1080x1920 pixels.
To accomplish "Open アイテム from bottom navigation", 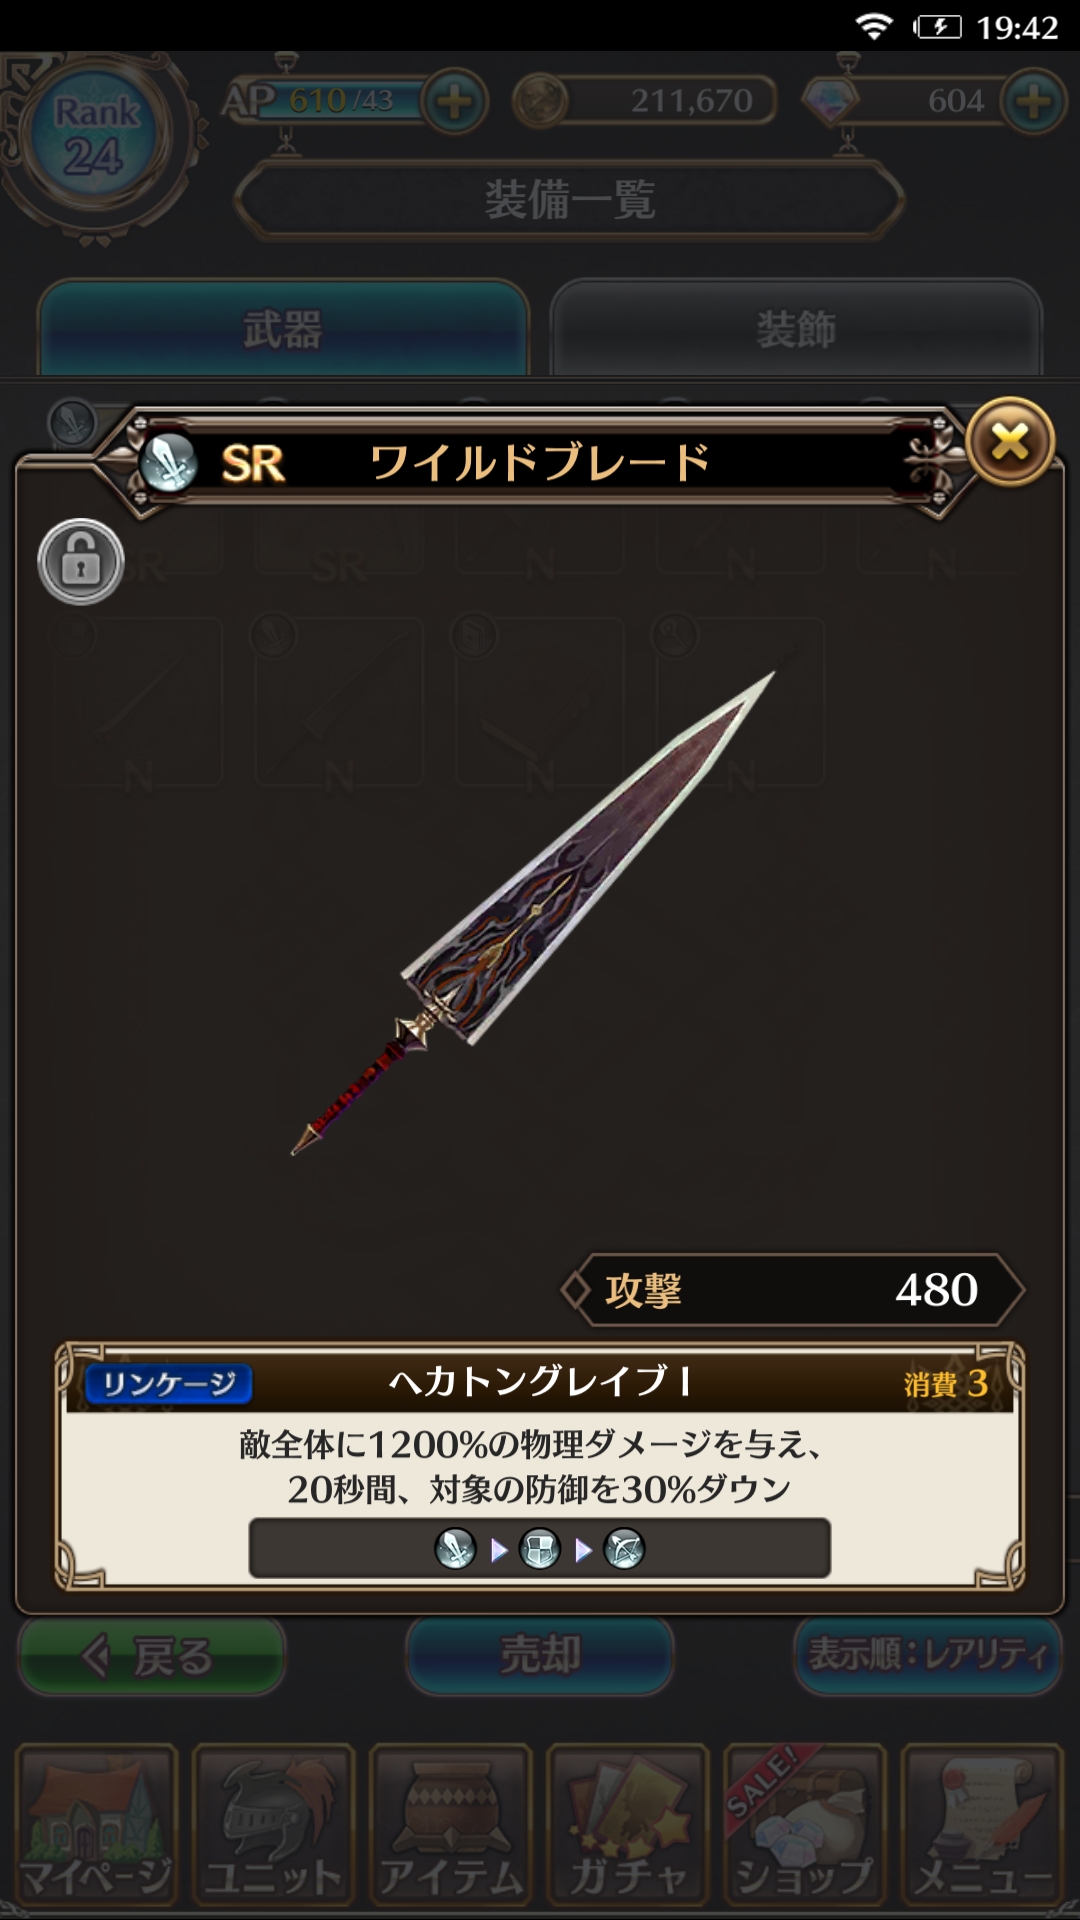I will click(x=450, y=1826).
